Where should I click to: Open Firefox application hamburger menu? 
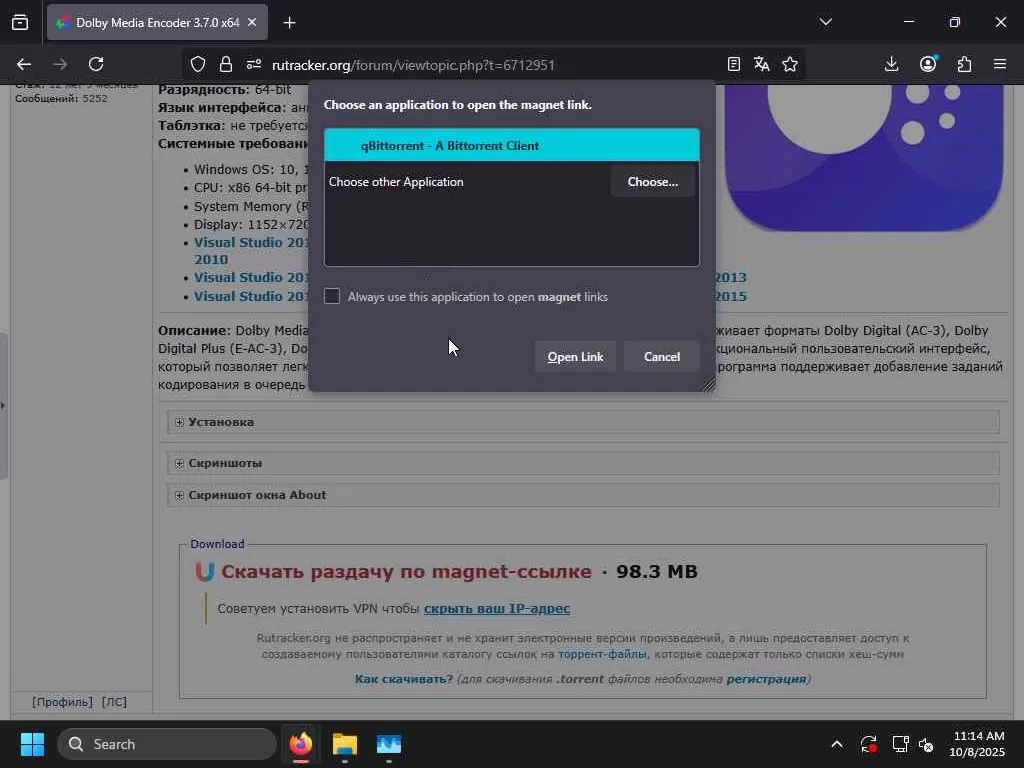[999, 64]
